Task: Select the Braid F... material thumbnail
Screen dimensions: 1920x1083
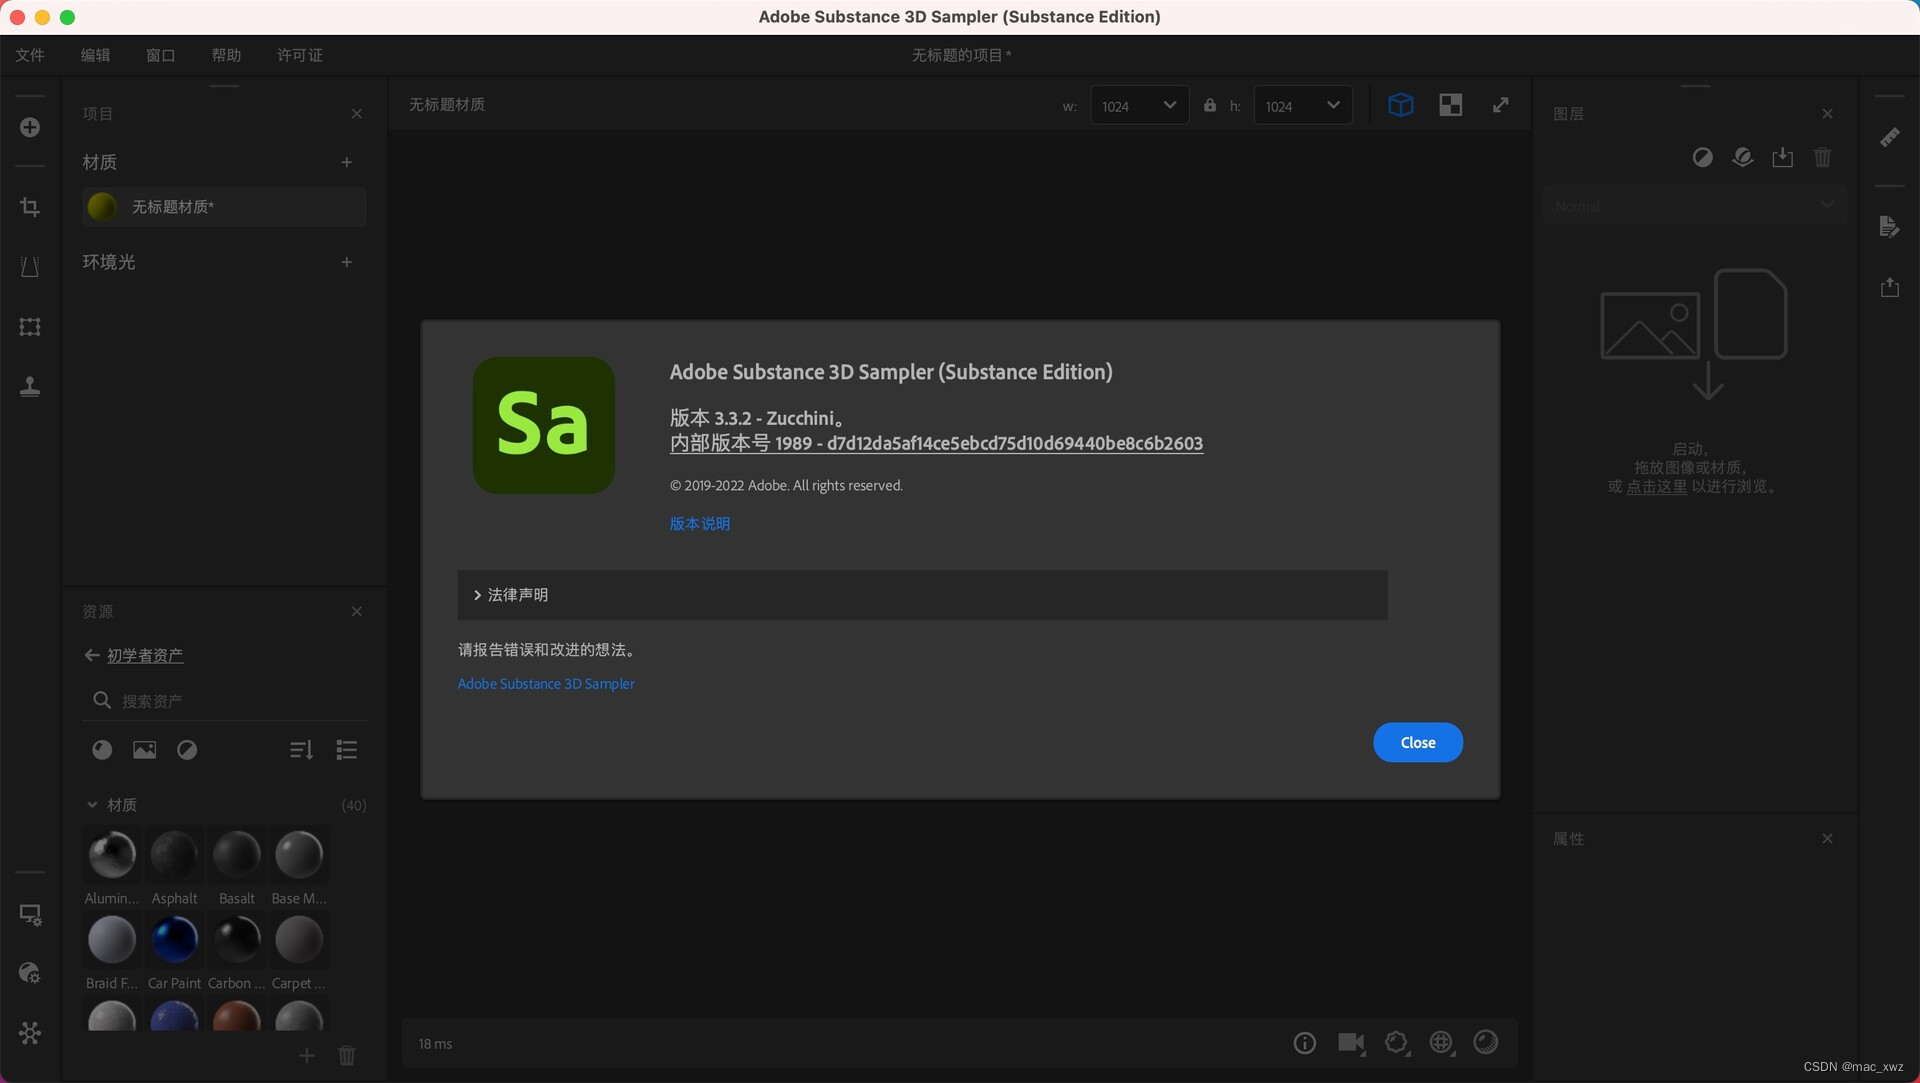Action: tap(112, 940)
